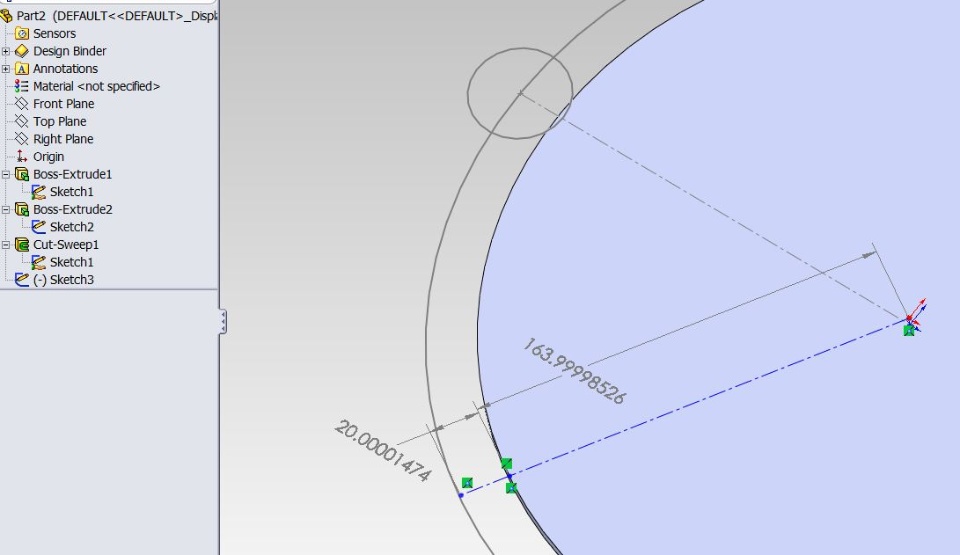960x555 pixels.
Task: Expand the Design Binder node
Action: 6,51
